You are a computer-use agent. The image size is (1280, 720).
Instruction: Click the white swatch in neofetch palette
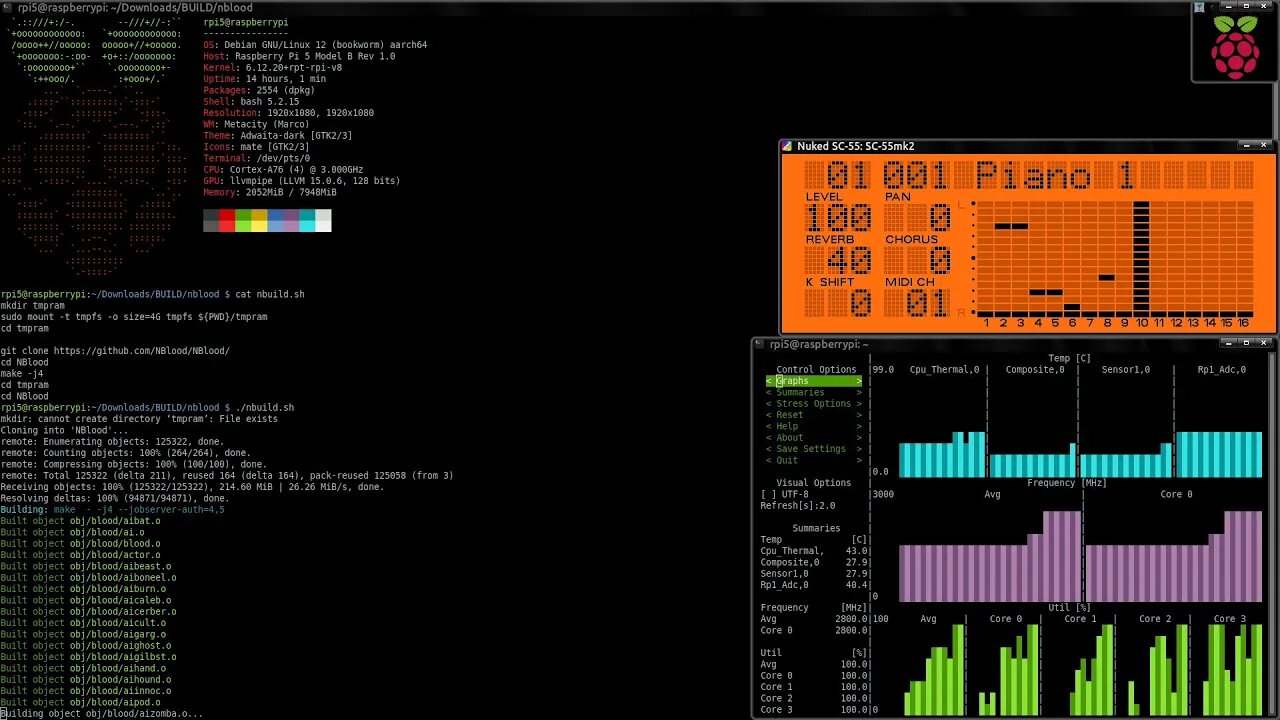tap(323, 221)
